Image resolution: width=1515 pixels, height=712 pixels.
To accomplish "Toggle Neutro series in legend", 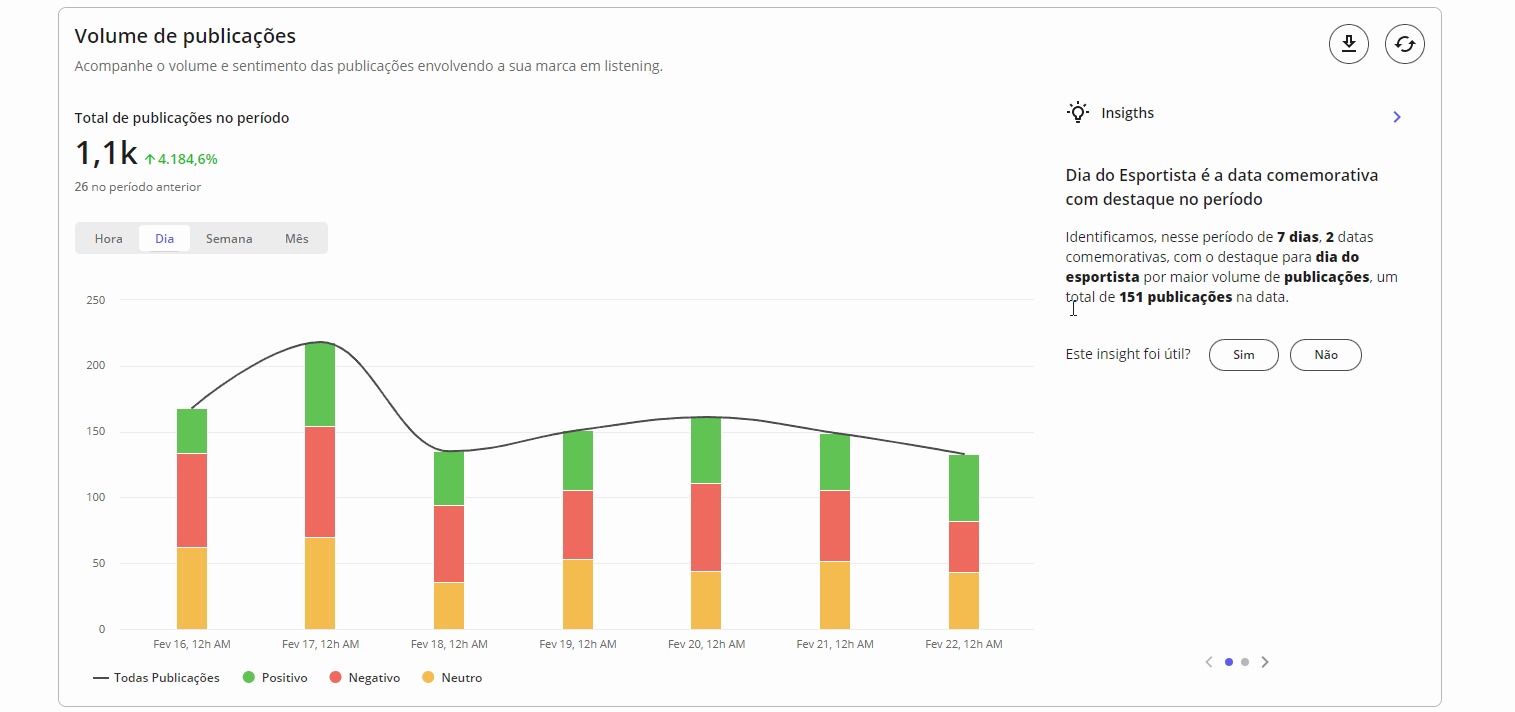I will [452, 678].
